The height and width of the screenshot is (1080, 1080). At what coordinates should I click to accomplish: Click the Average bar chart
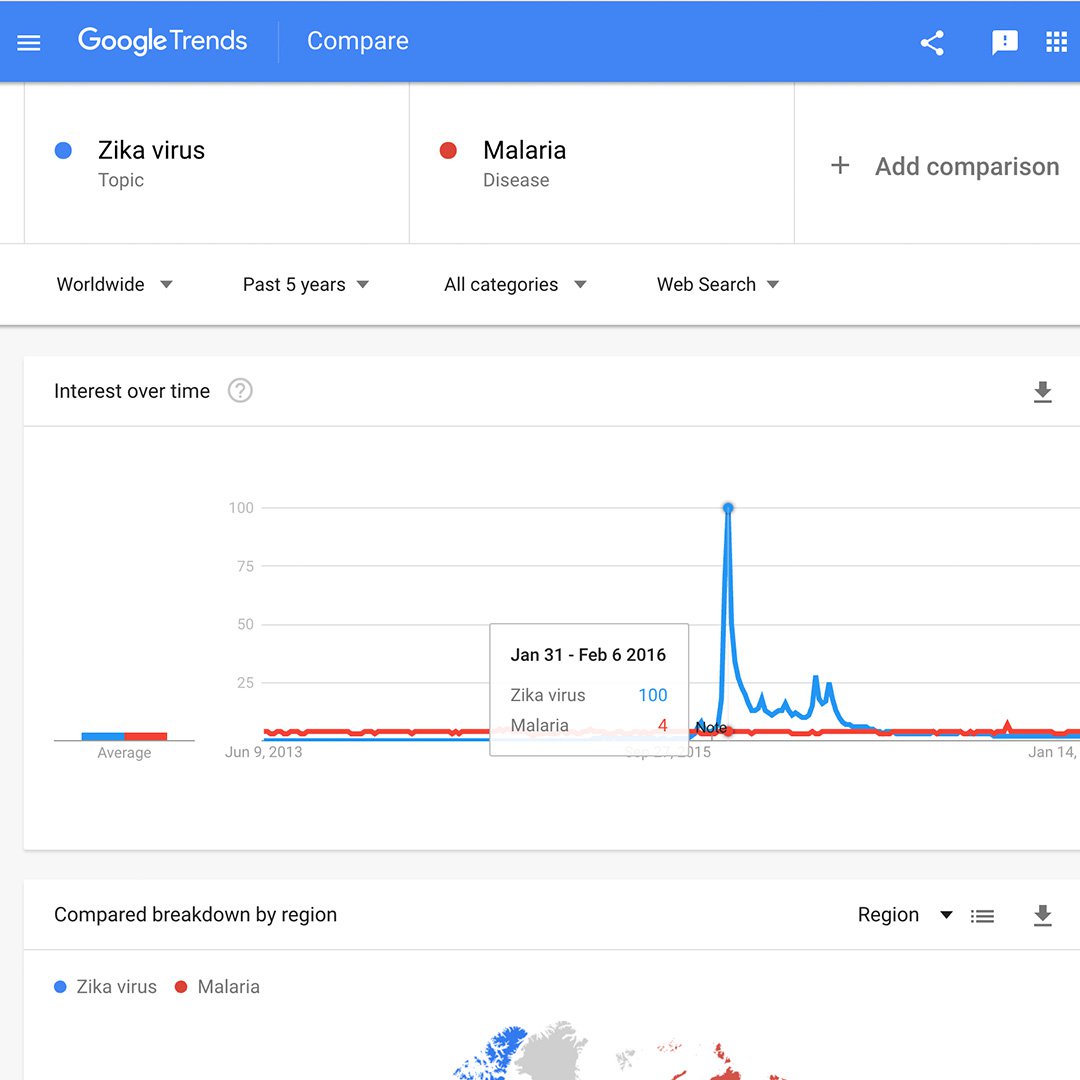pyautogui.click(x=124, y=736)
